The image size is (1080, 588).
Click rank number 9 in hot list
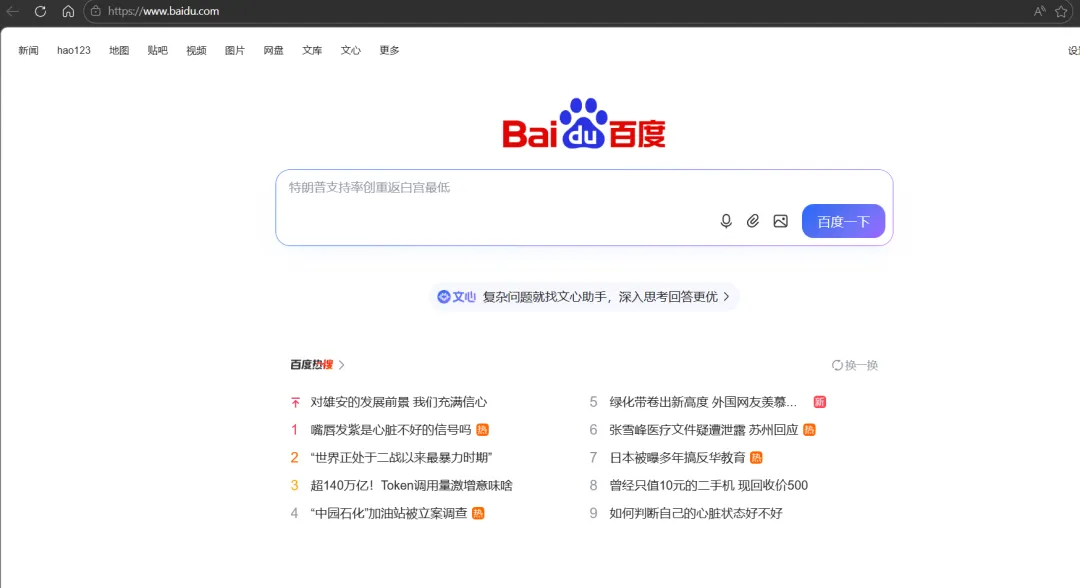(593, 513)
